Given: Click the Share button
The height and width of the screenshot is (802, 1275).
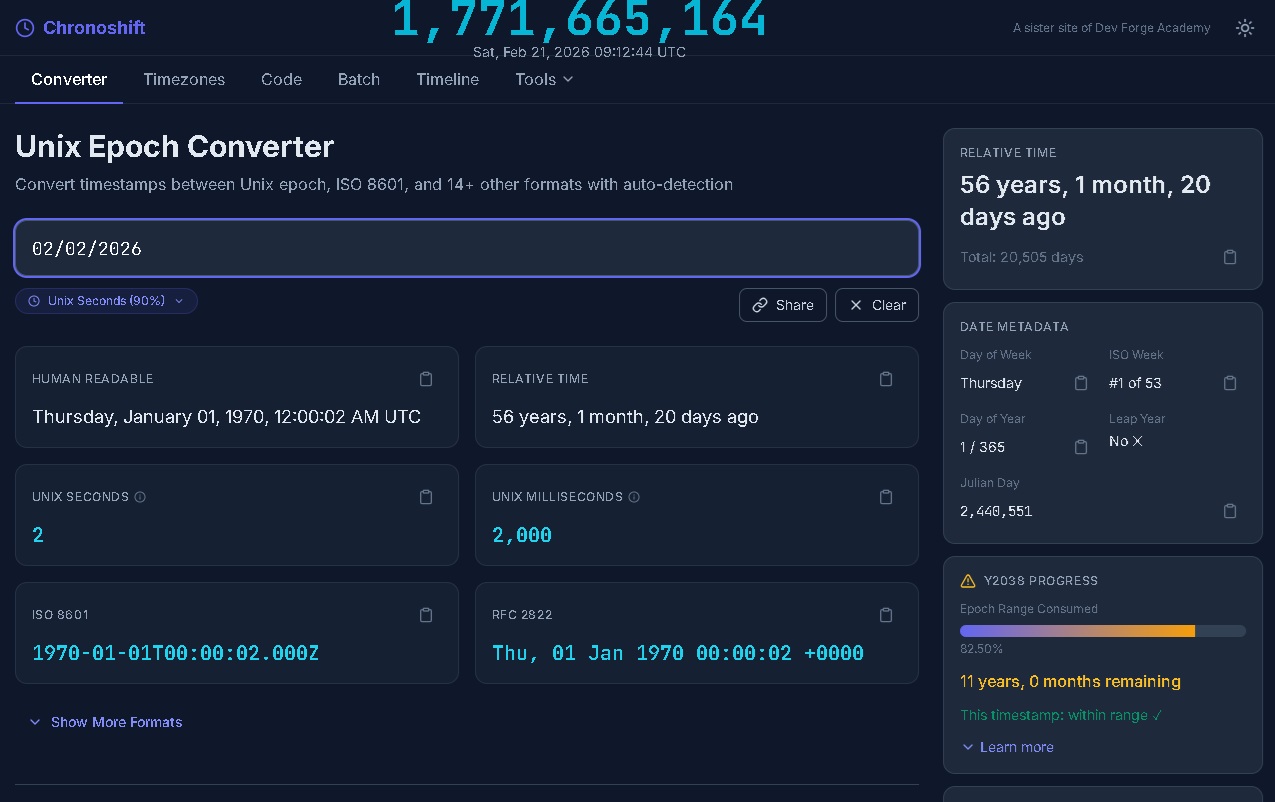Looking at the screenshot, I should pos(783,305).
